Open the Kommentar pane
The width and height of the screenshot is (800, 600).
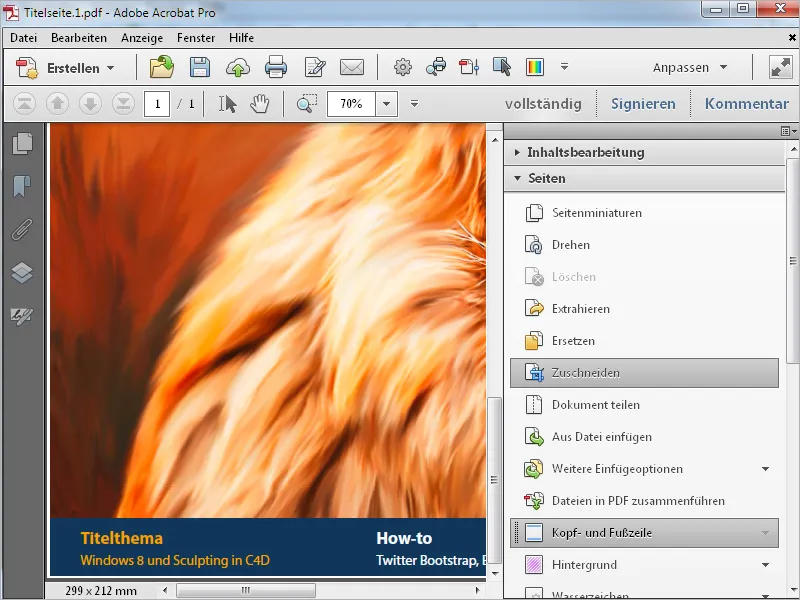tap(746, 104)
